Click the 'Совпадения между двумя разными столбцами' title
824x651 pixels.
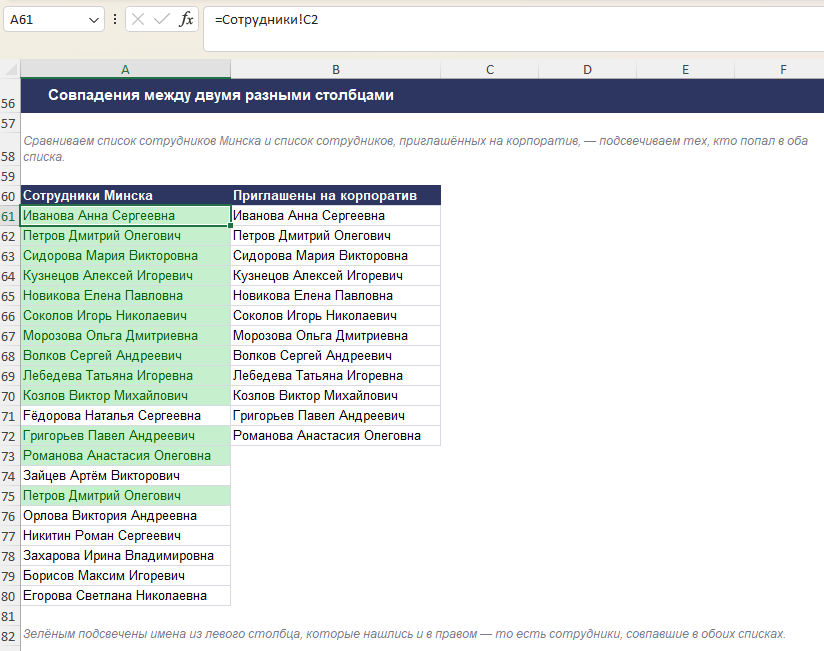[221, 95]
